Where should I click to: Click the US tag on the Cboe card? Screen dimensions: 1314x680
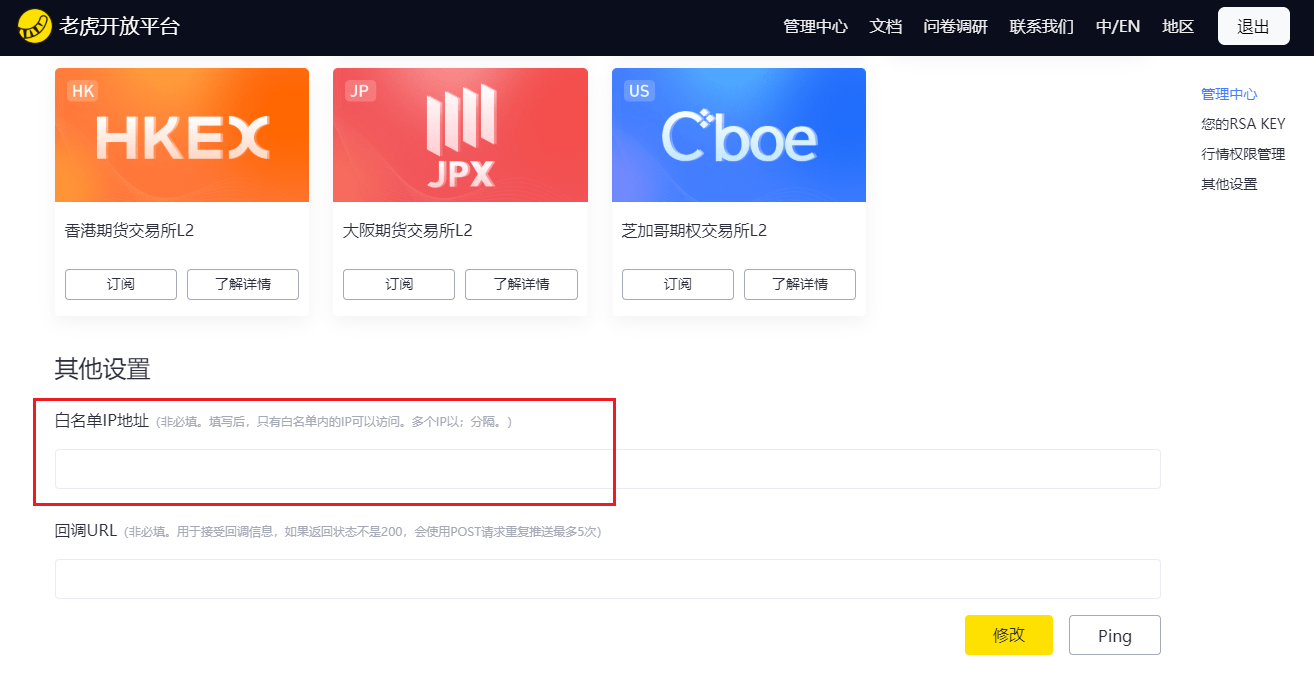pos(639,91)
